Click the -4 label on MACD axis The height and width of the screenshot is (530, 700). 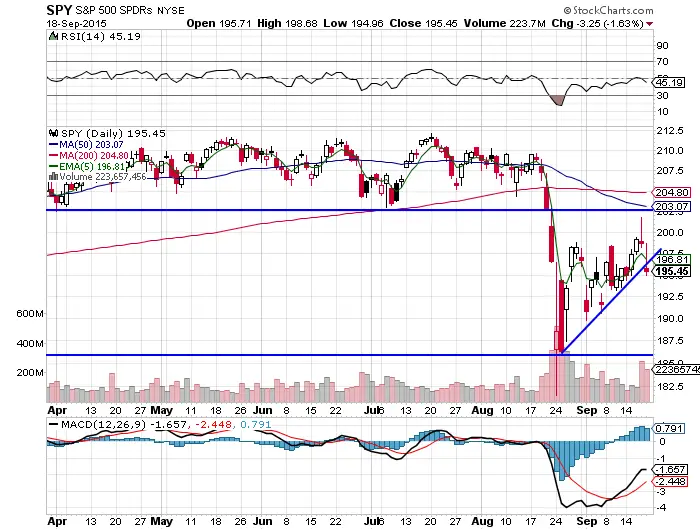pyautogui.click(x=660, y=508)
